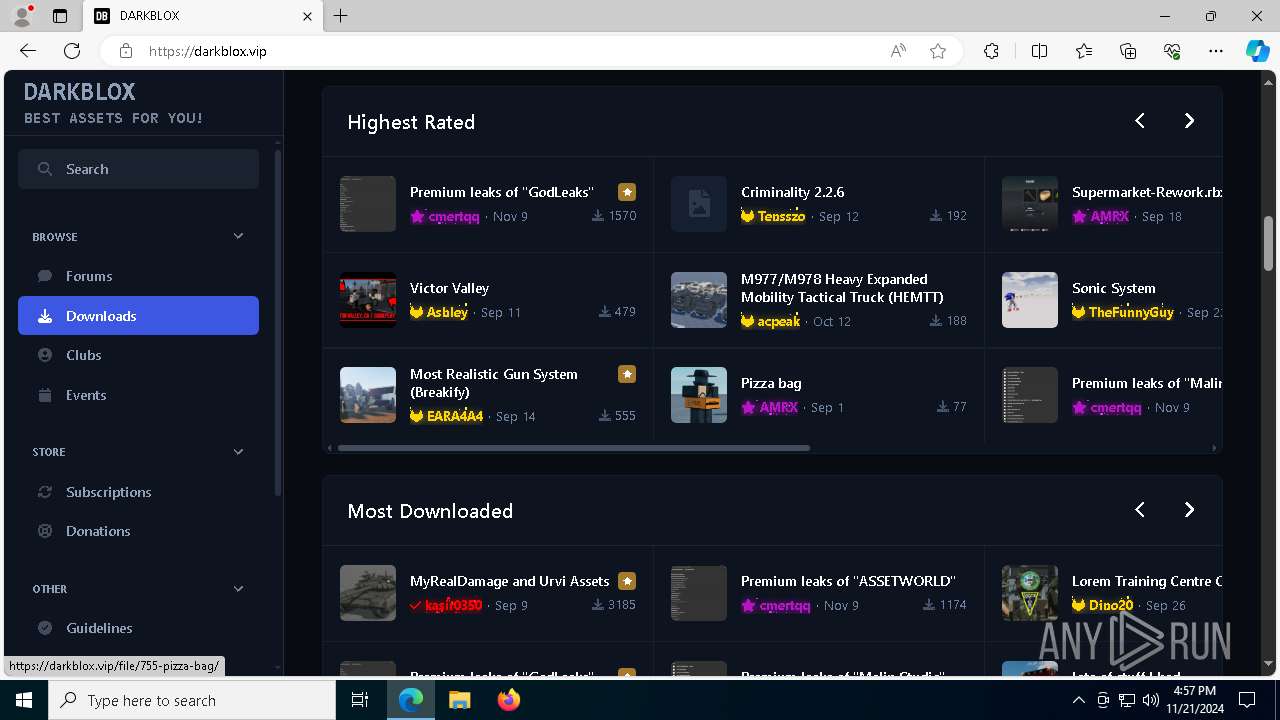The image size is (1280, 720).
Task: Open Most Realistic Gun System (Breakify)
Action: [493, 383]
